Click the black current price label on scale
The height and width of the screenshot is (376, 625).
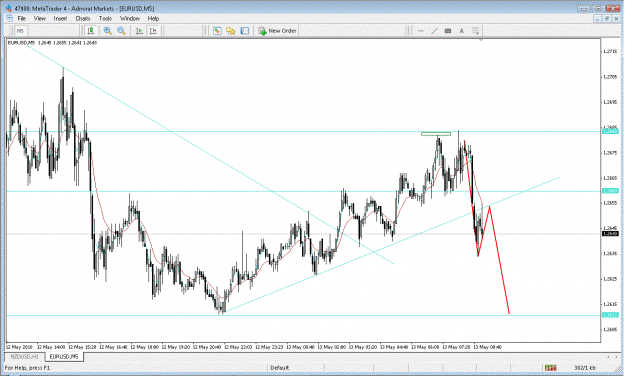click(x=610, y=234)
